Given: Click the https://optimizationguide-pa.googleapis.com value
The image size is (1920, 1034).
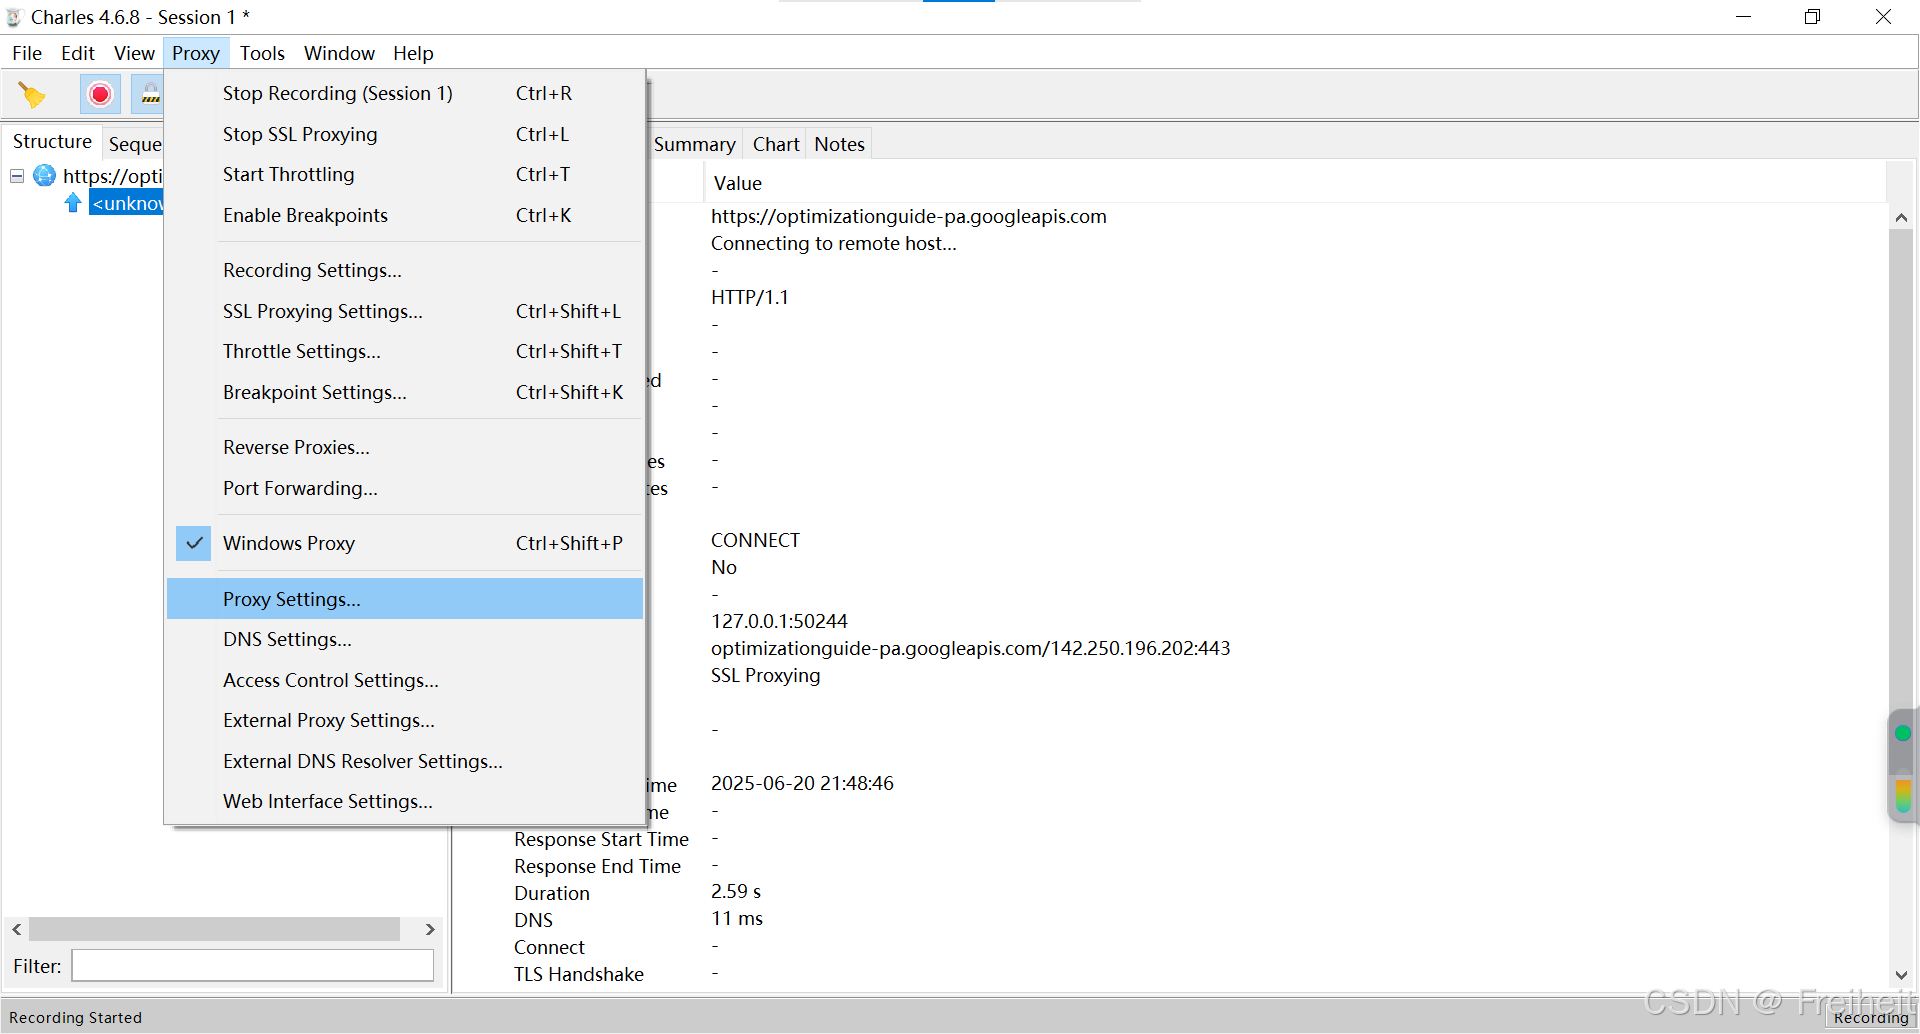Looking at the screenshot, I should click(909, 216).
